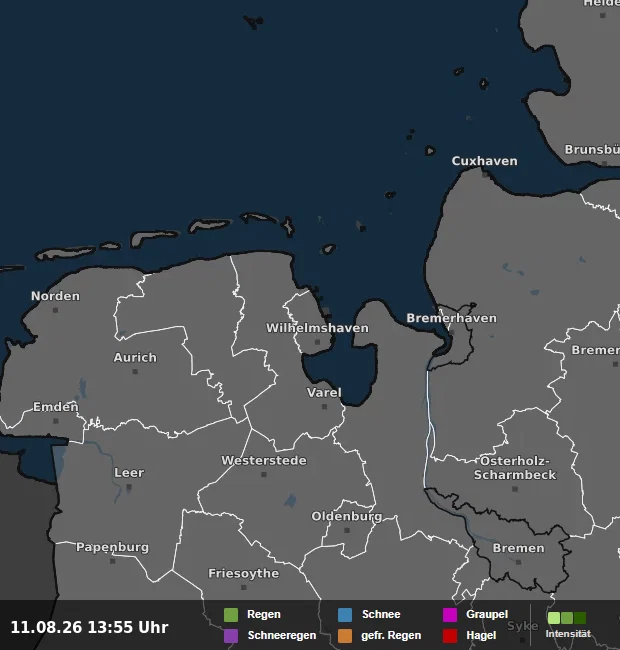Click the Osterholz-Scharmbeck marker dot
The image size is (620, 650).
click(x=515, y=489)
